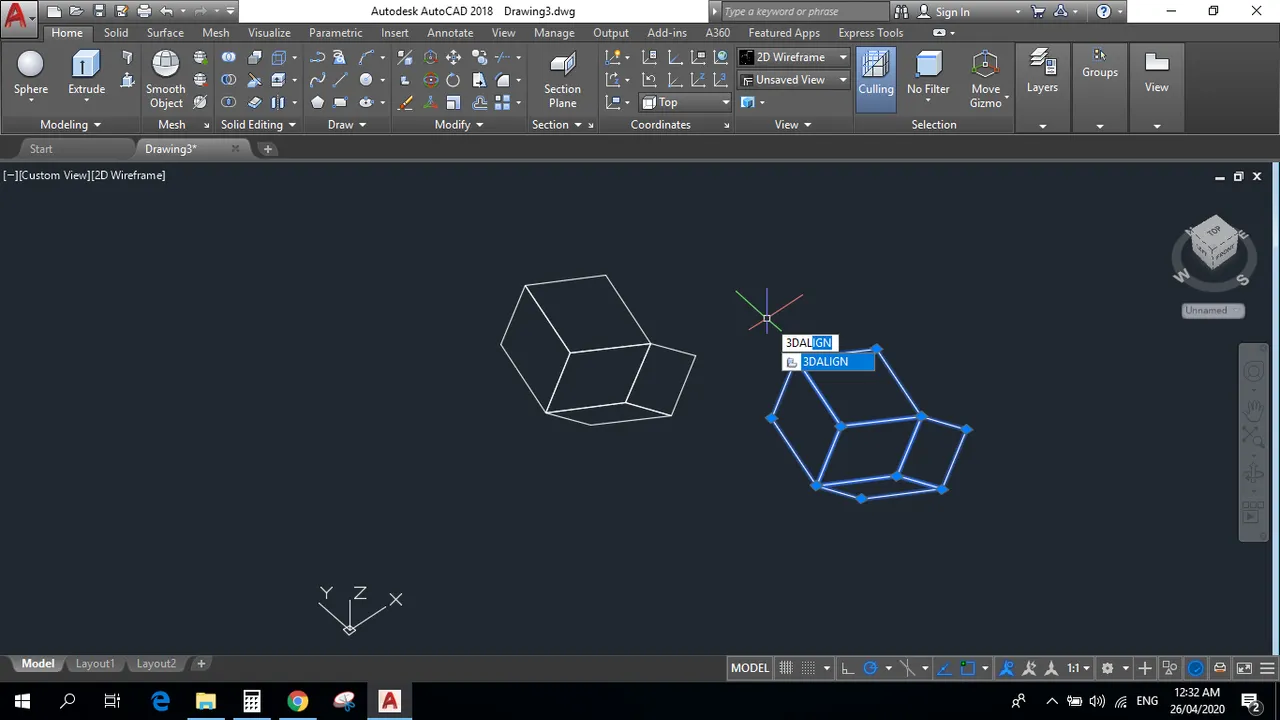This screenshot has height=720, width=1280.
Task: Open the Solid ribbon tab
Action: click(x=116, y=33)
